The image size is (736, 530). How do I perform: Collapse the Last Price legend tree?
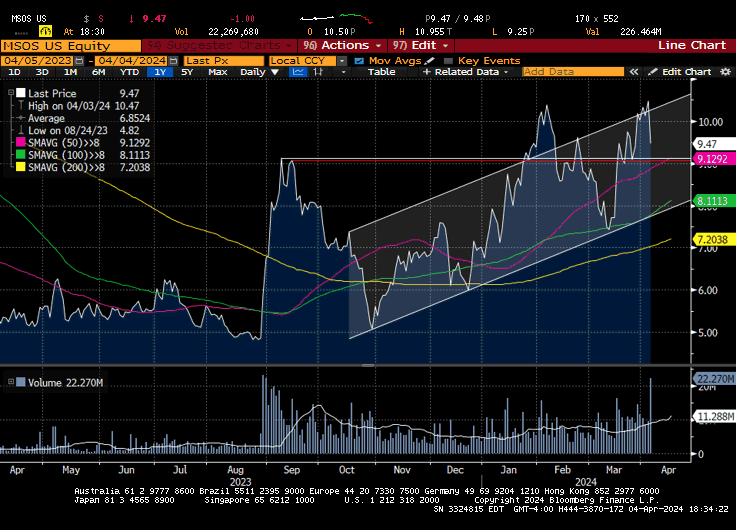tap(10, 93)
